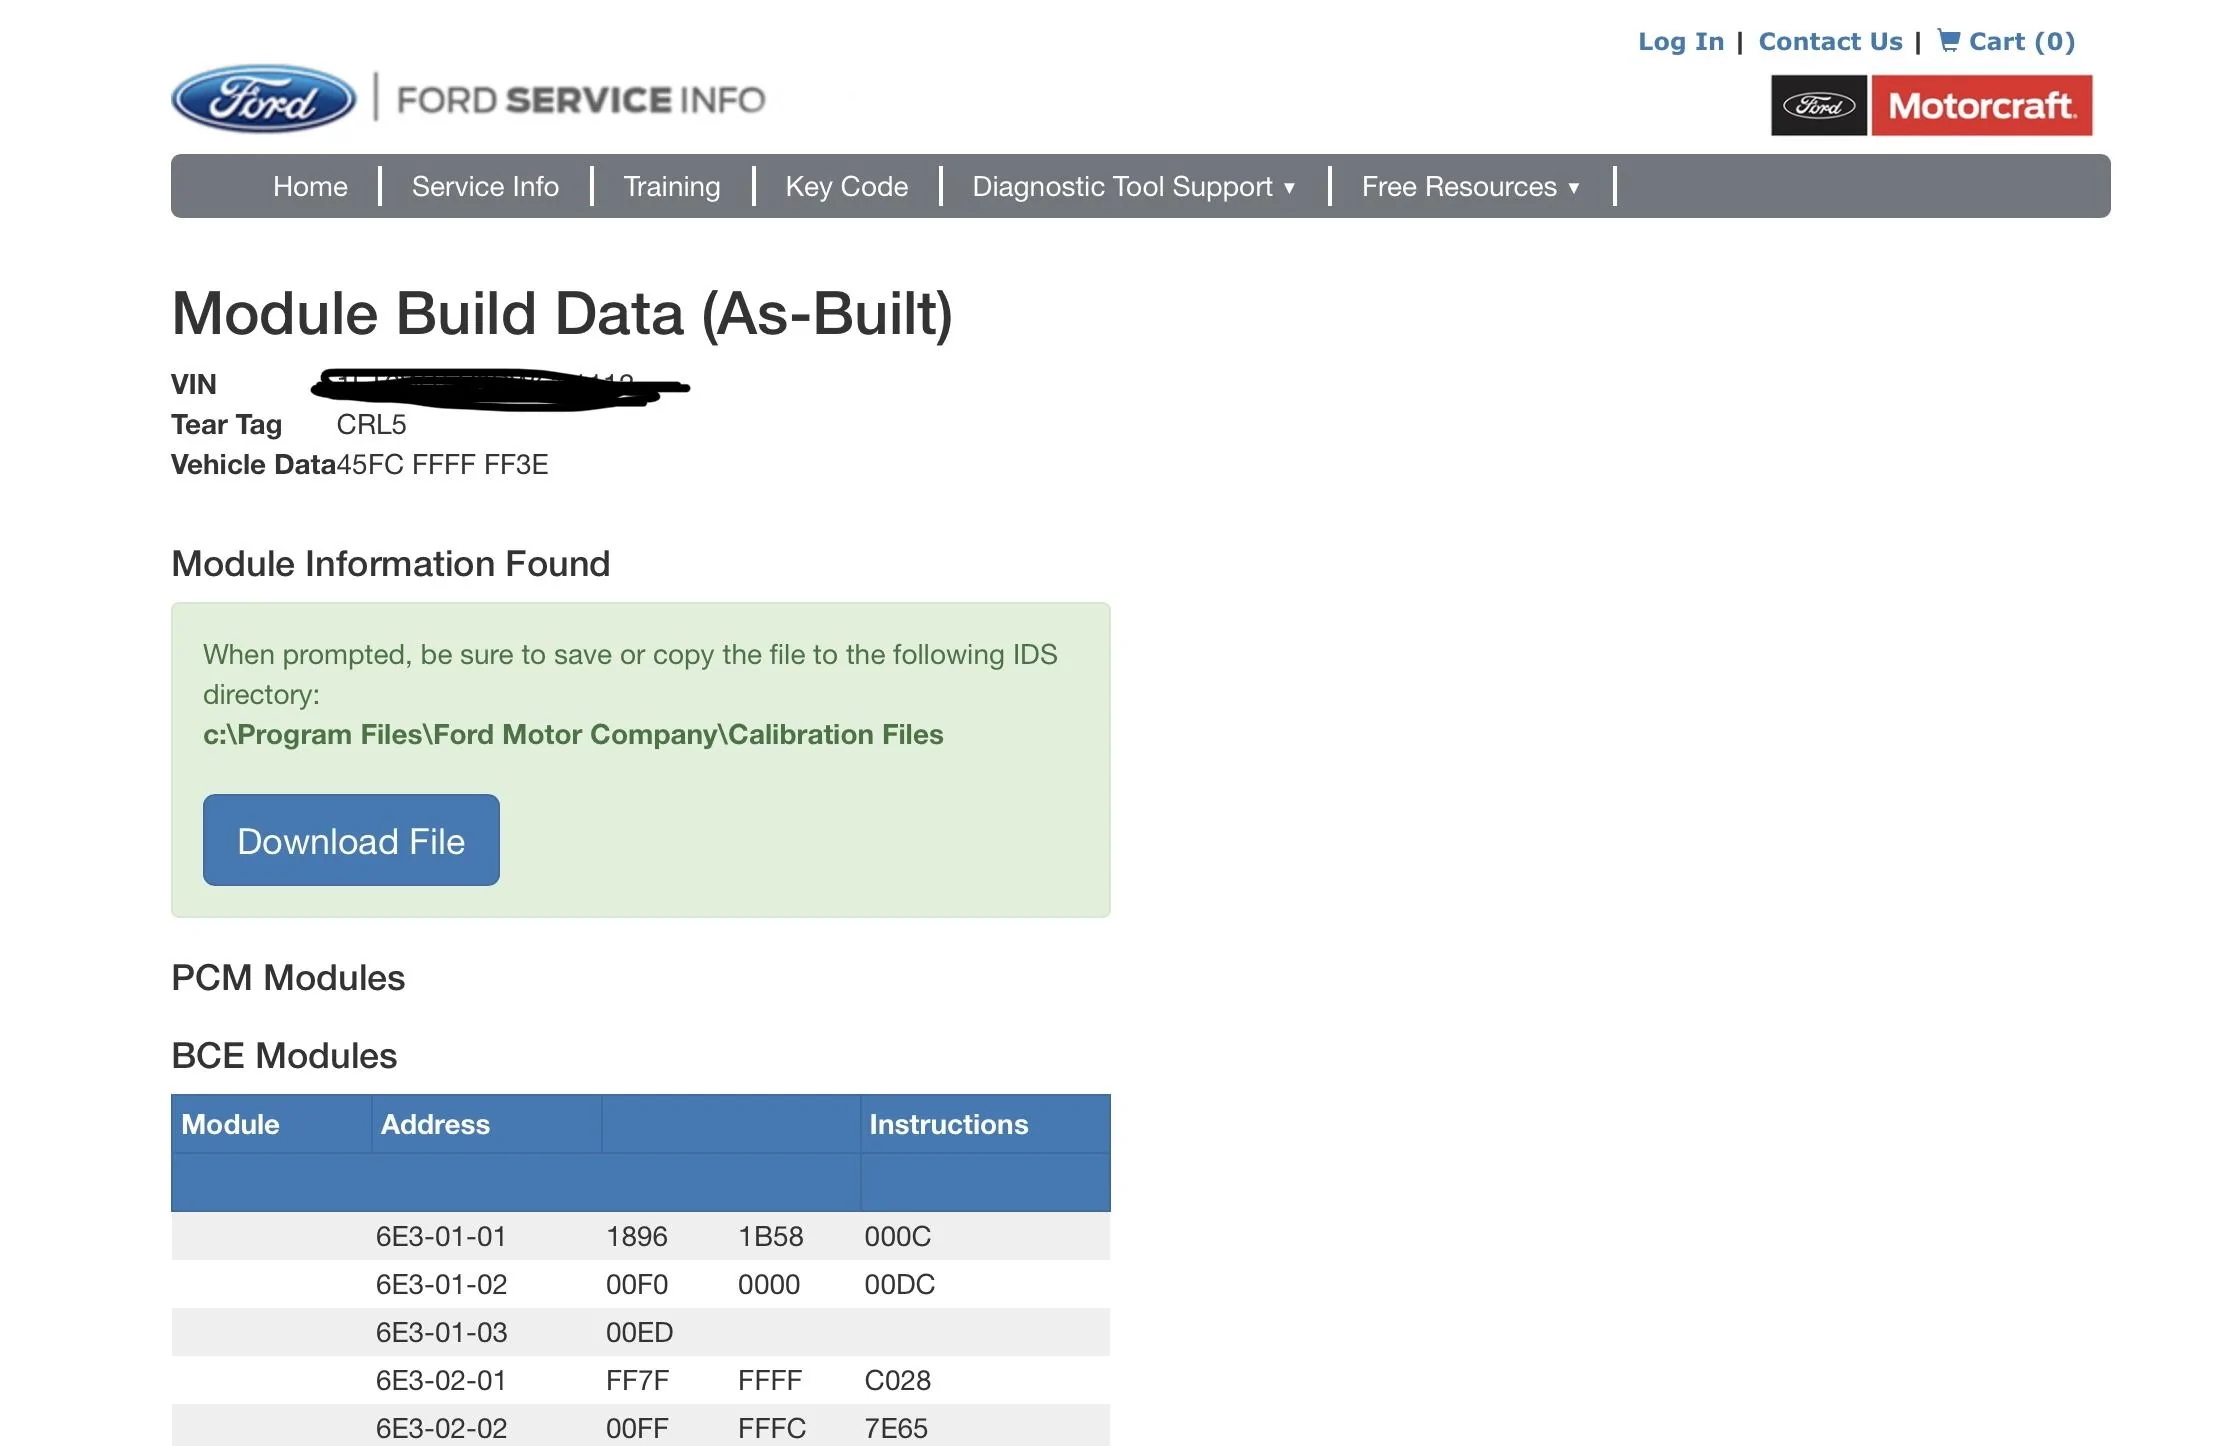Click the Ford oval logo
This screenshot has height=1446, width=2220.
[x=263, y=99]
